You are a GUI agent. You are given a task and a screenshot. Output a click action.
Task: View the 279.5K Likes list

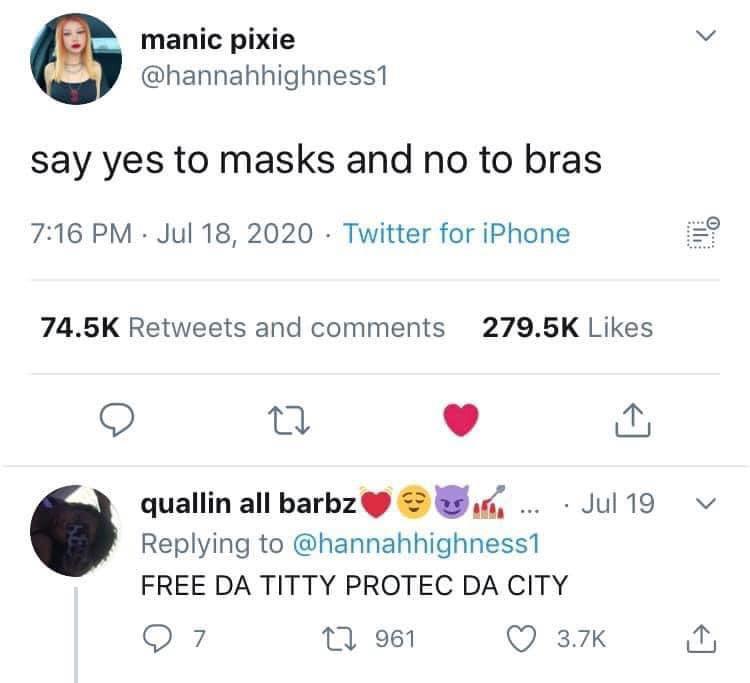click(x=567, y=328)
